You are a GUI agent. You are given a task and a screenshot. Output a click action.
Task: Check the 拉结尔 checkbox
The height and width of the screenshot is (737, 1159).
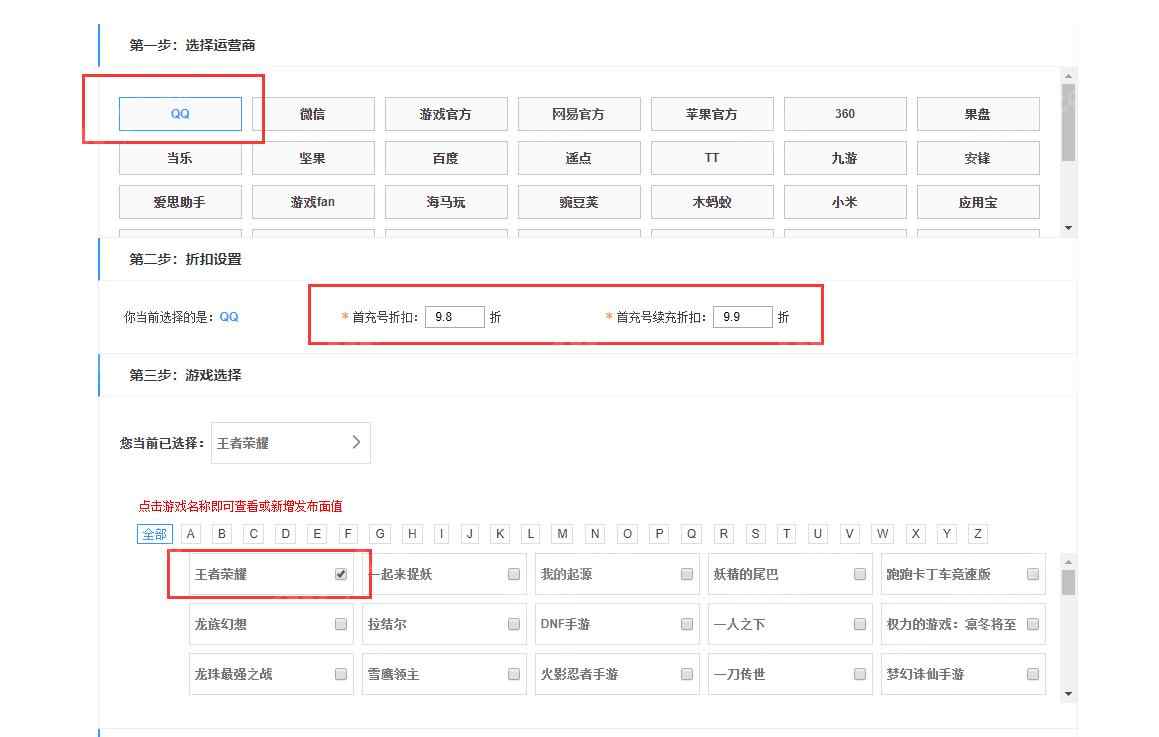point(514,625)
